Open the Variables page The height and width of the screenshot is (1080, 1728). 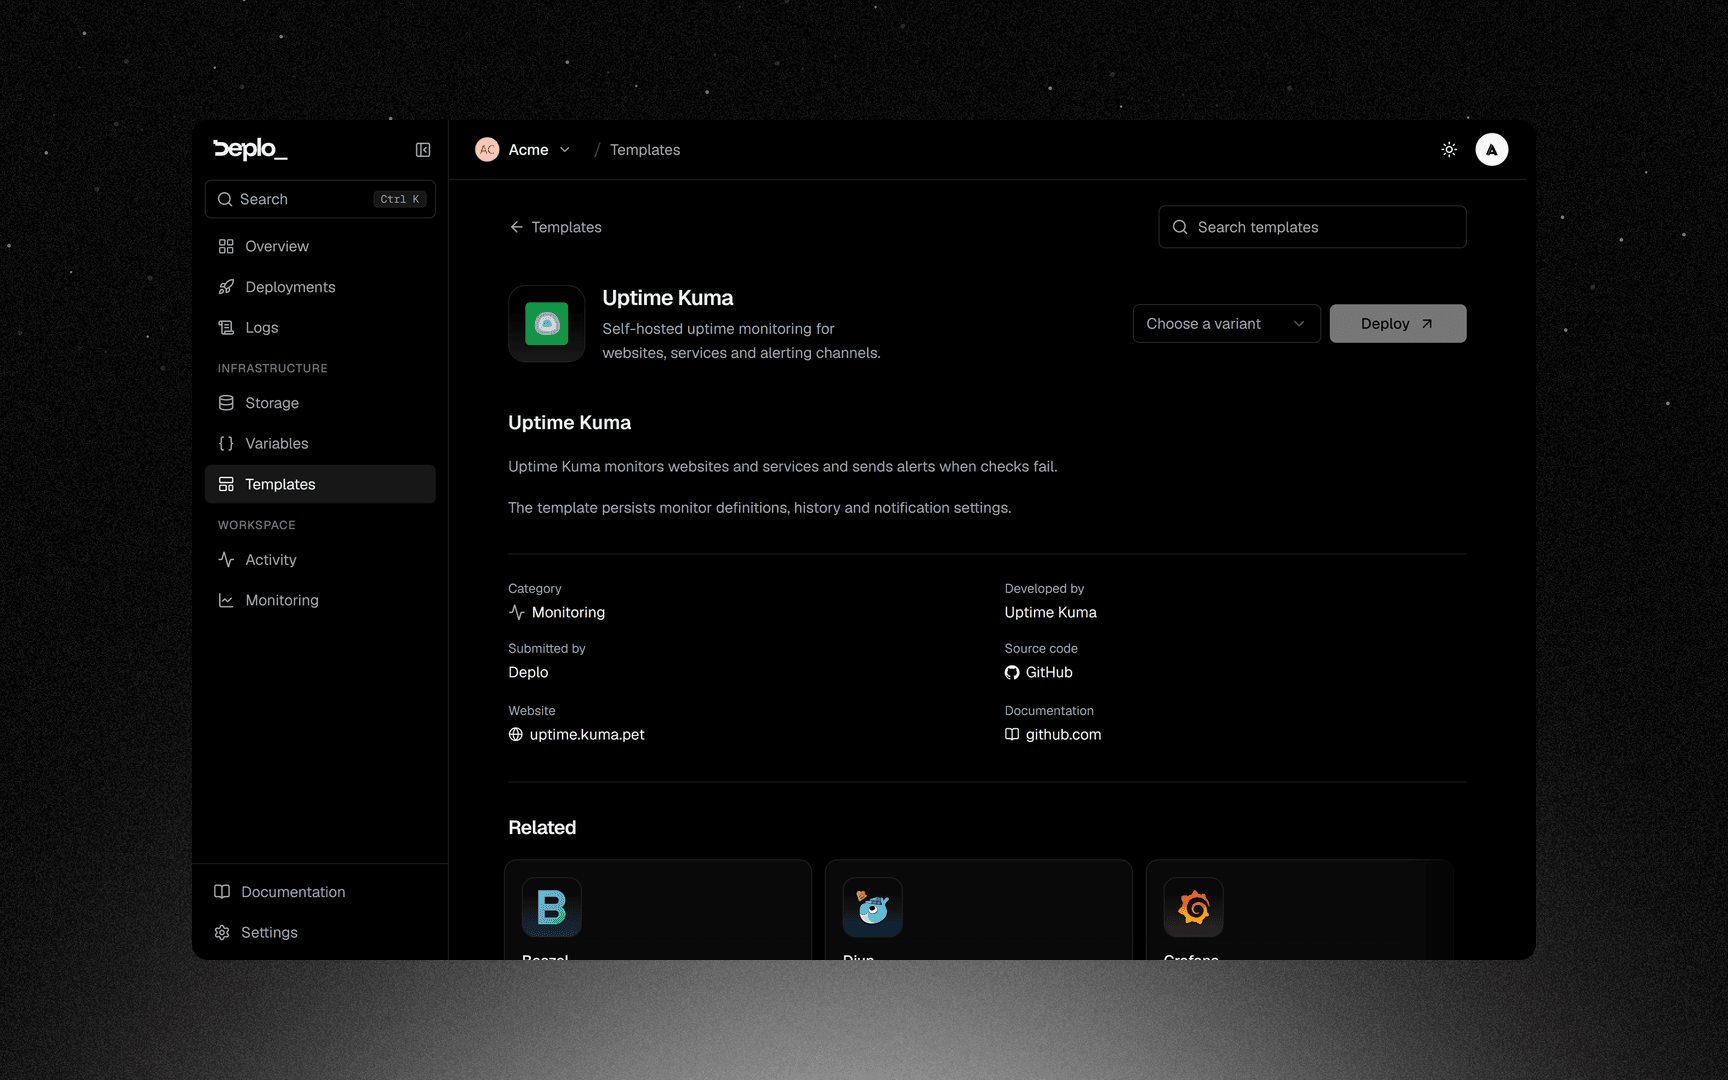coord(320,443)
